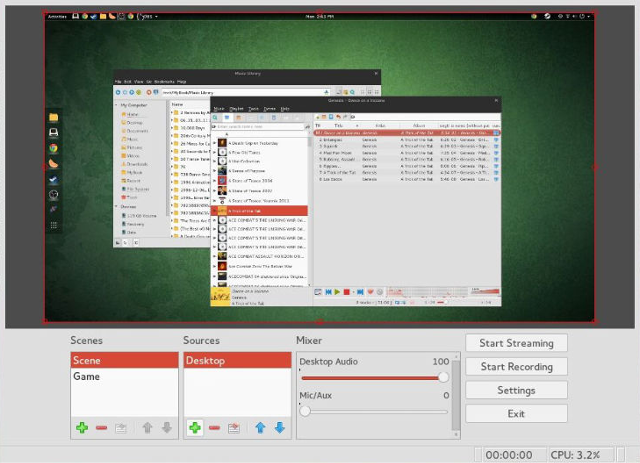Click the CPU: 3.2% status readout
The width and height of the screenshot is (640, 463).
pos(575,455)
